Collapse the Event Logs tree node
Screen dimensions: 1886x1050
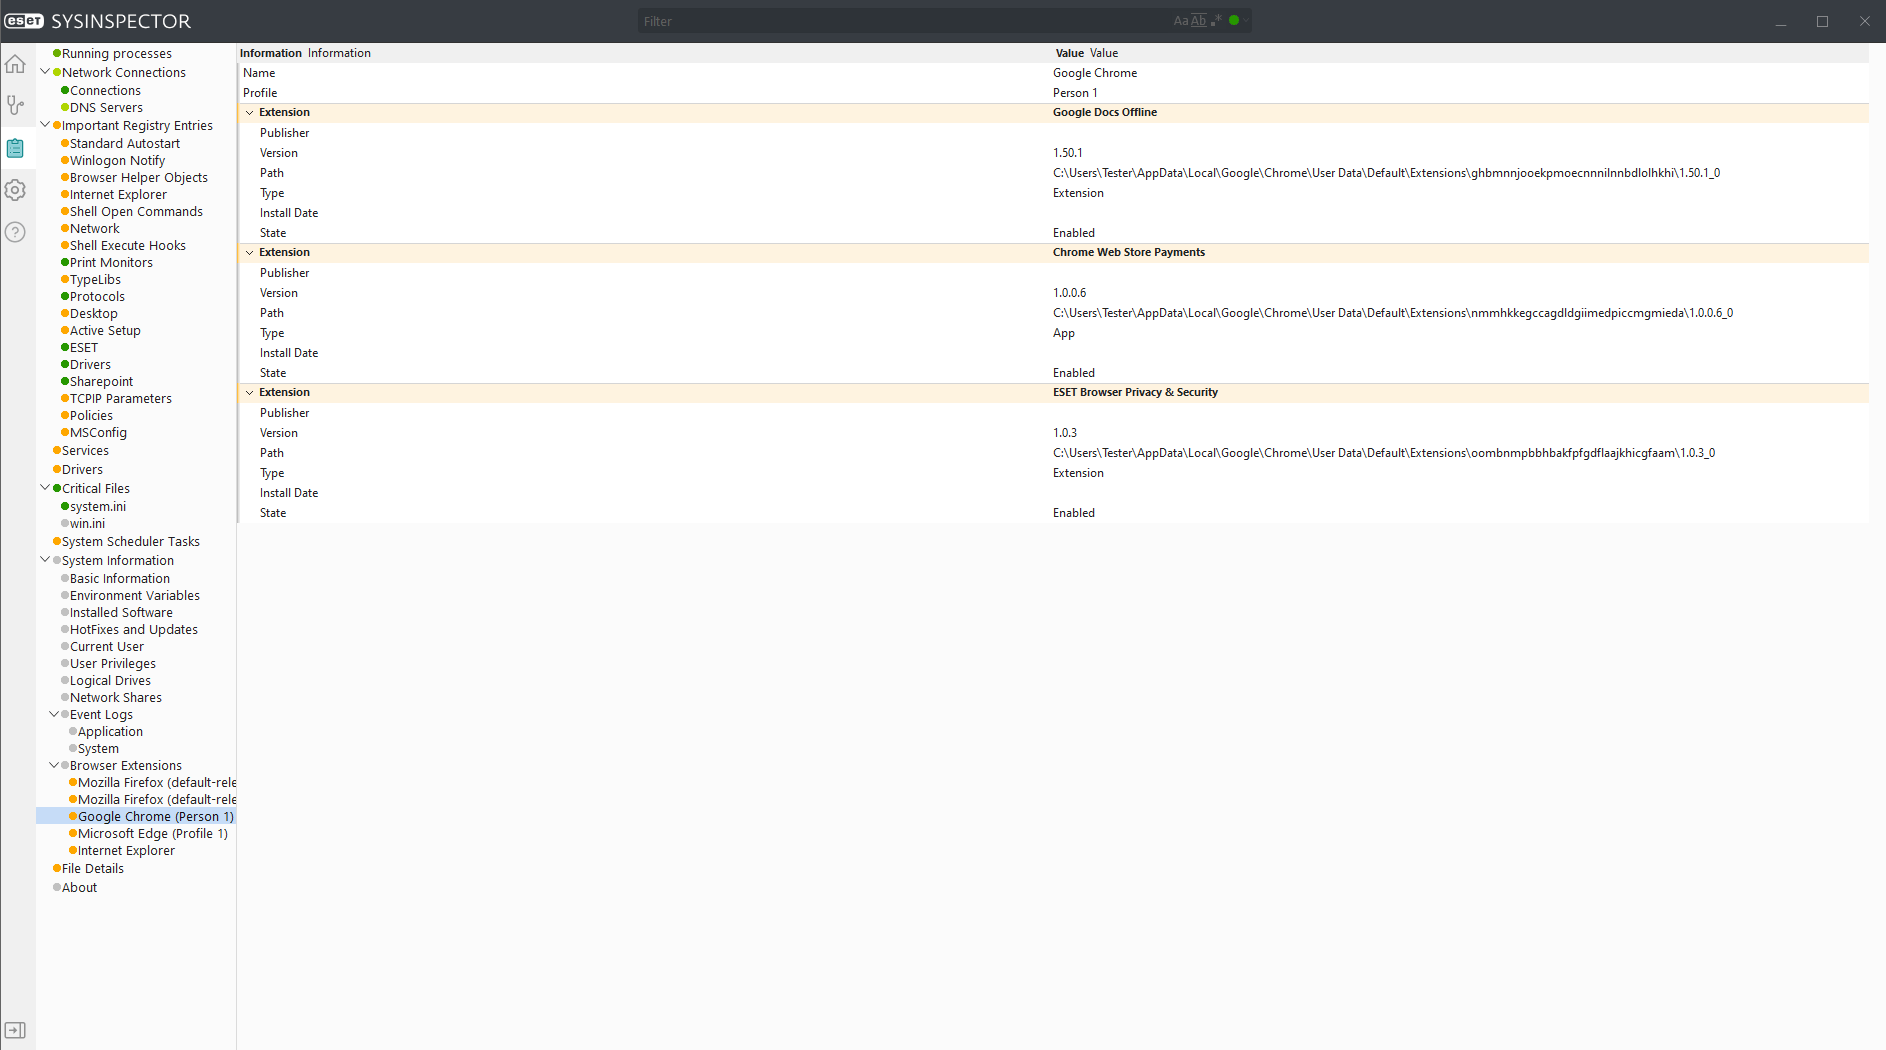[x=54, y=714]
